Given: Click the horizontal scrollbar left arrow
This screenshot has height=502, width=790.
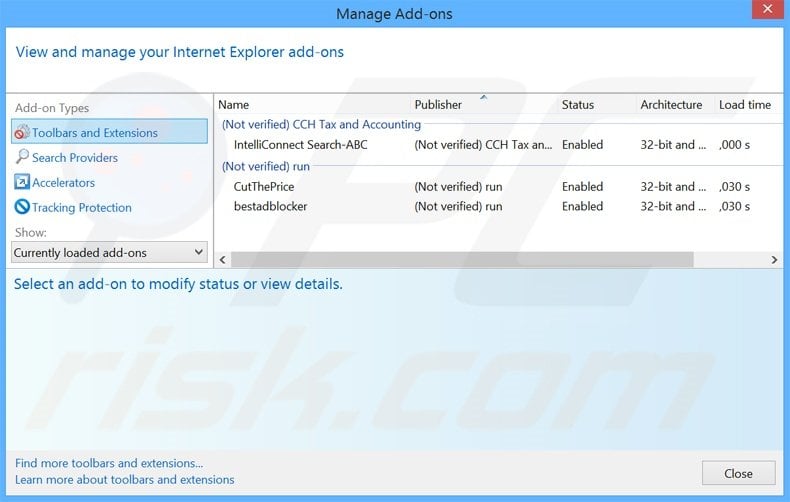Looking at the screenshot, I should coord(223,260).
